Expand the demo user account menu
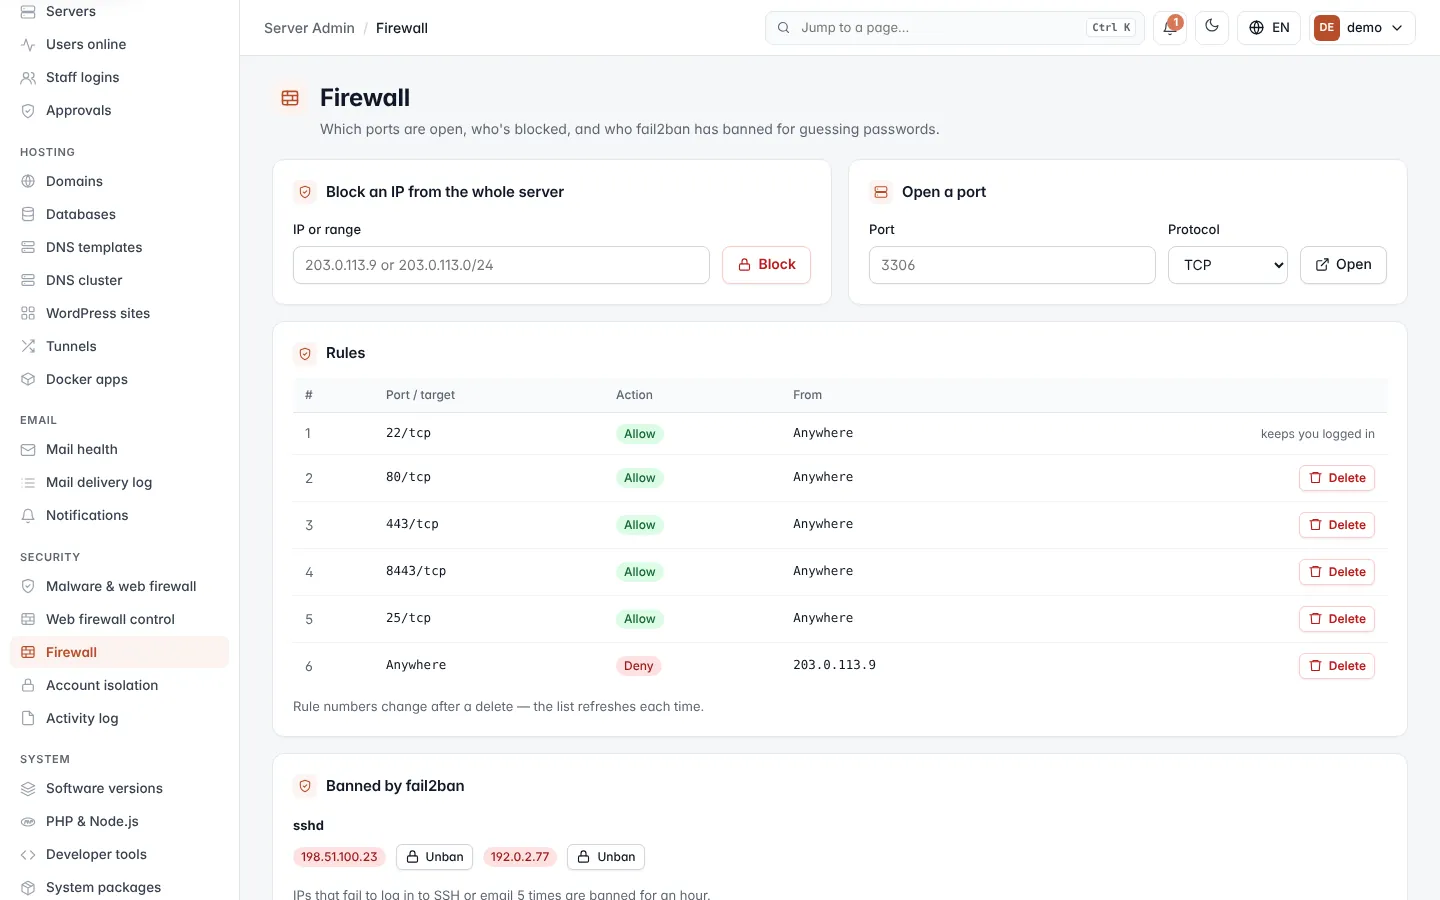The height and width of the screenshot is (900, 1440). point(1362,28)
